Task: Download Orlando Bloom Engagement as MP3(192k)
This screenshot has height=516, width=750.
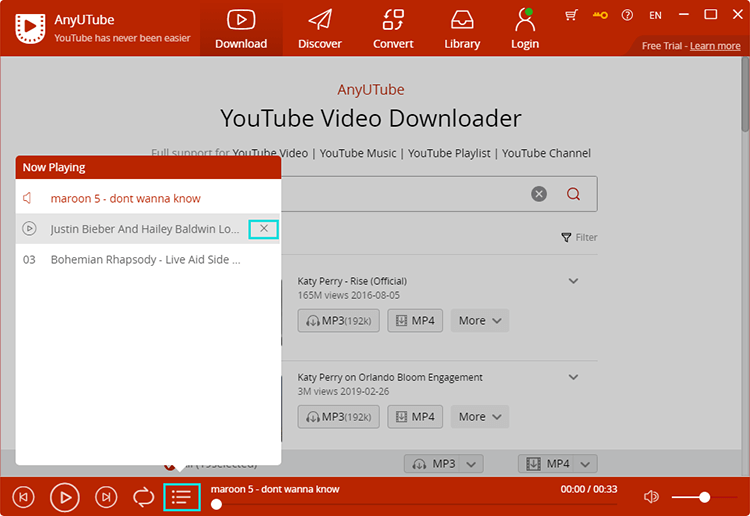Action: pyautogui.click(x=339, y=417)
